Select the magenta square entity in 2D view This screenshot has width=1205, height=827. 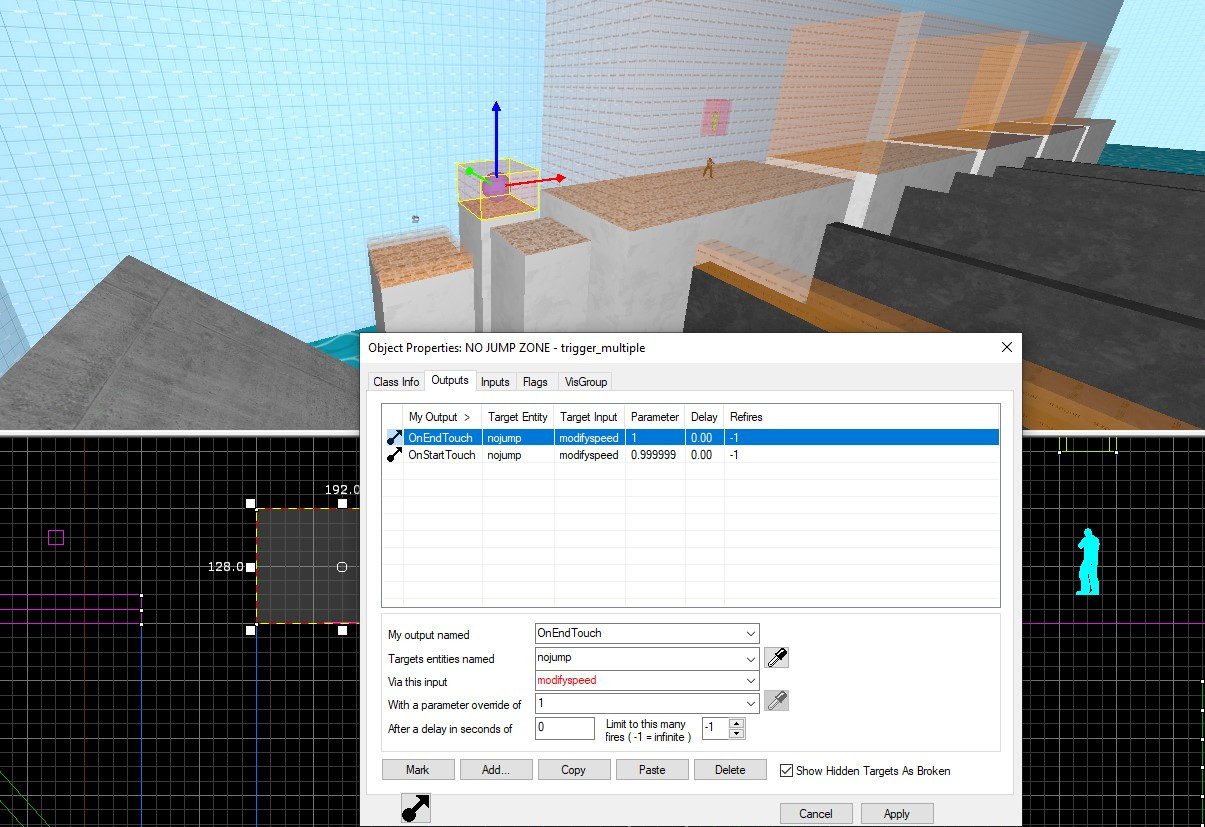[x=56, y=538]
